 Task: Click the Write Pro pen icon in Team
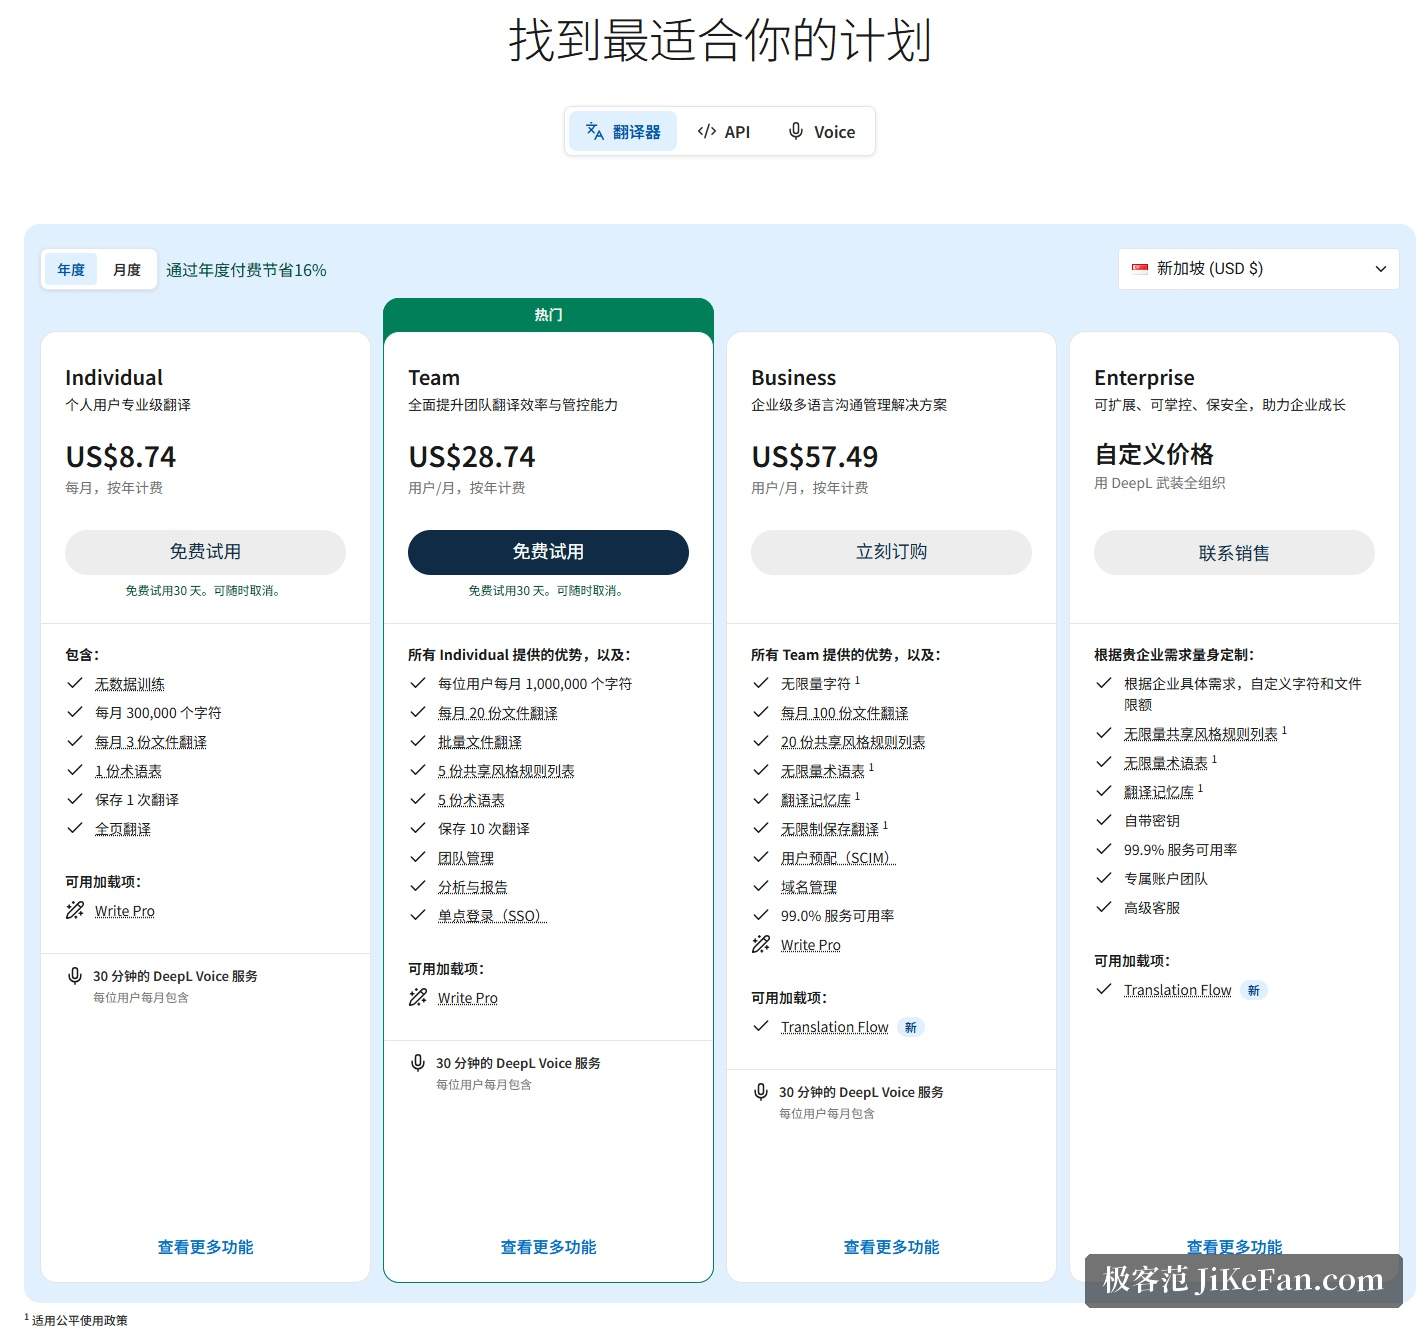(418, 997)
